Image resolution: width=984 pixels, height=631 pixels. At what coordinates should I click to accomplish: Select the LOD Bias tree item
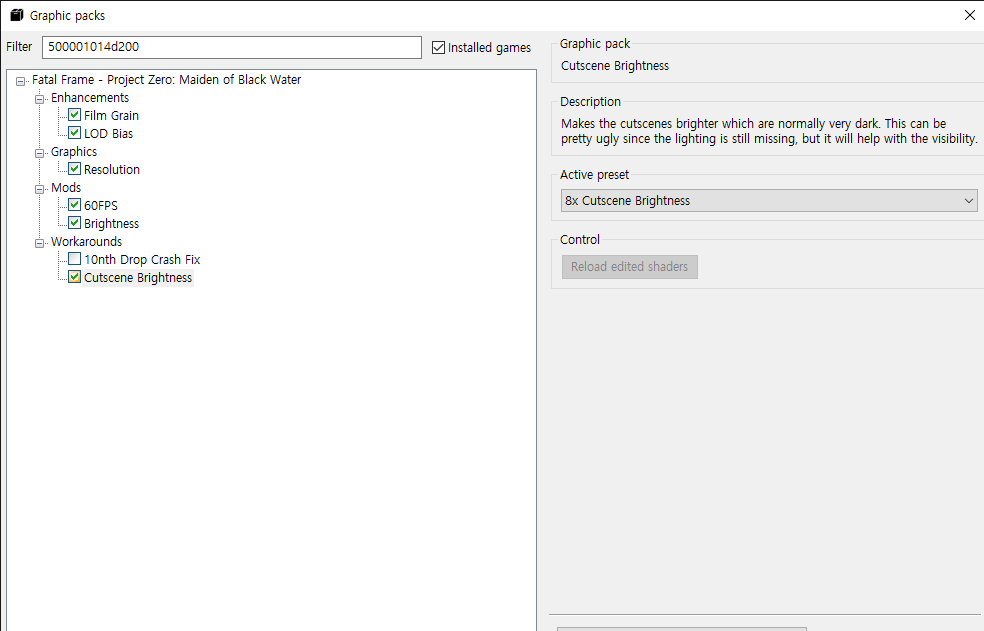click(x=109, y=134)
